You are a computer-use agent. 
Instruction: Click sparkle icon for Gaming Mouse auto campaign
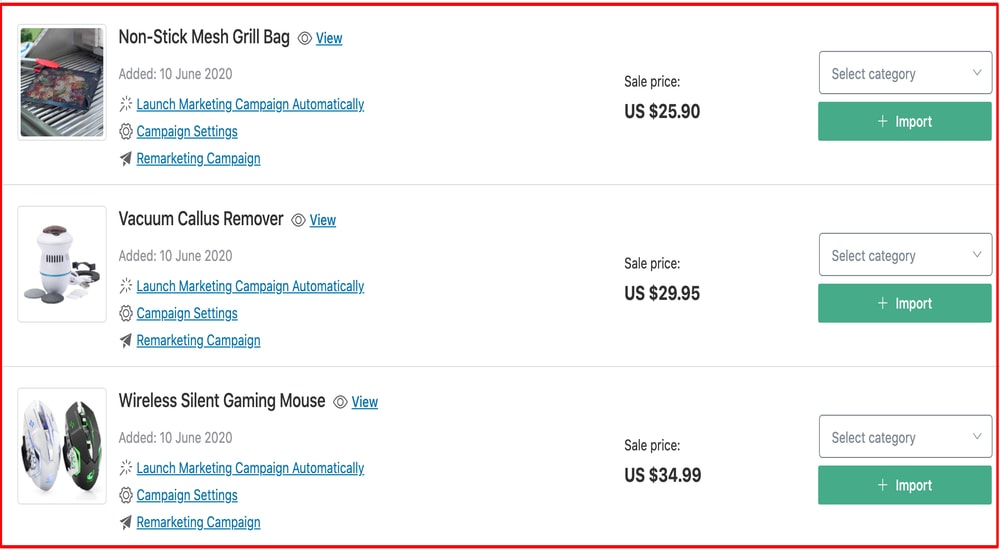(126, 468)
